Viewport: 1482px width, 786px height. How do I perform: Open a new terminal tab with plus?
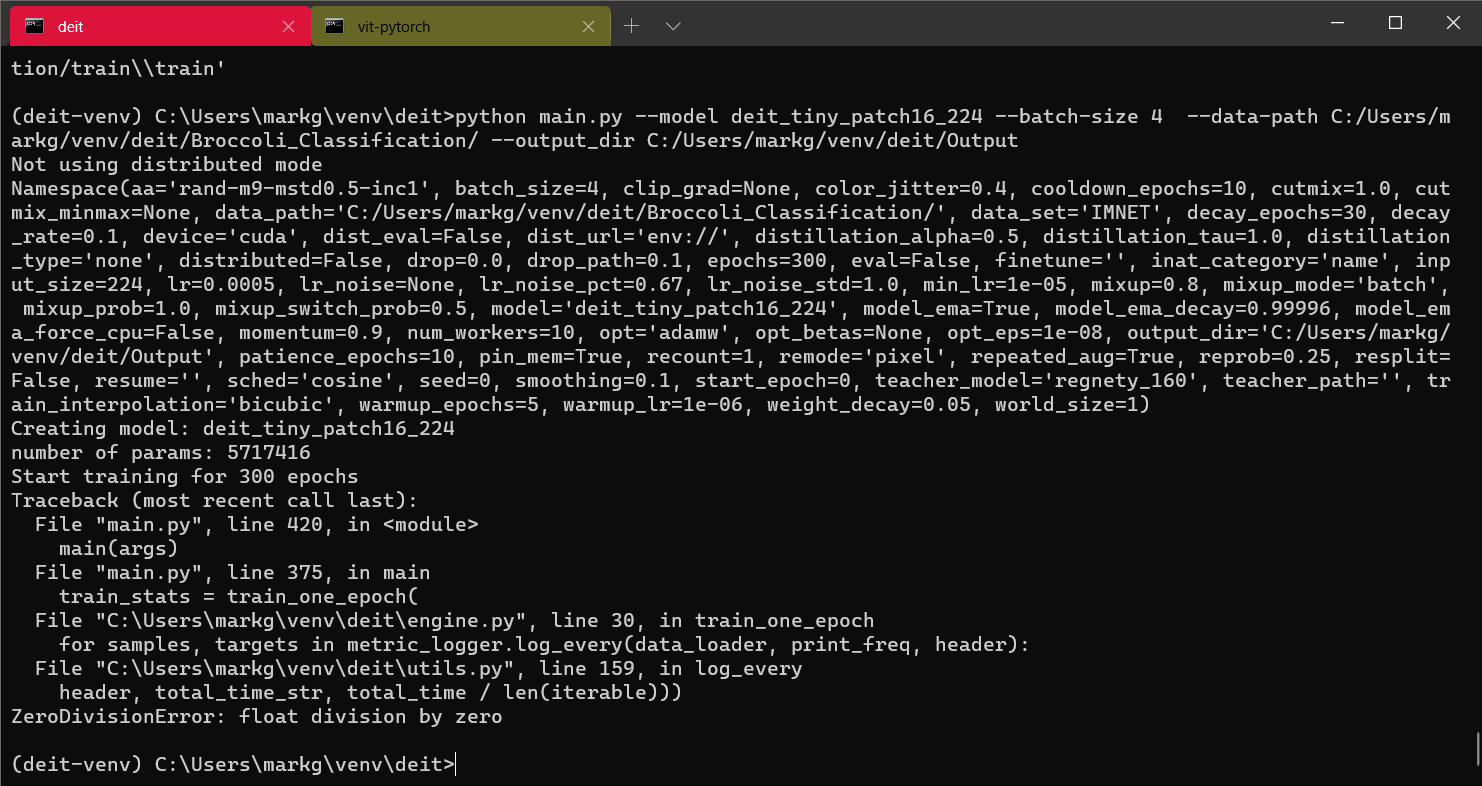click(631, 27)
